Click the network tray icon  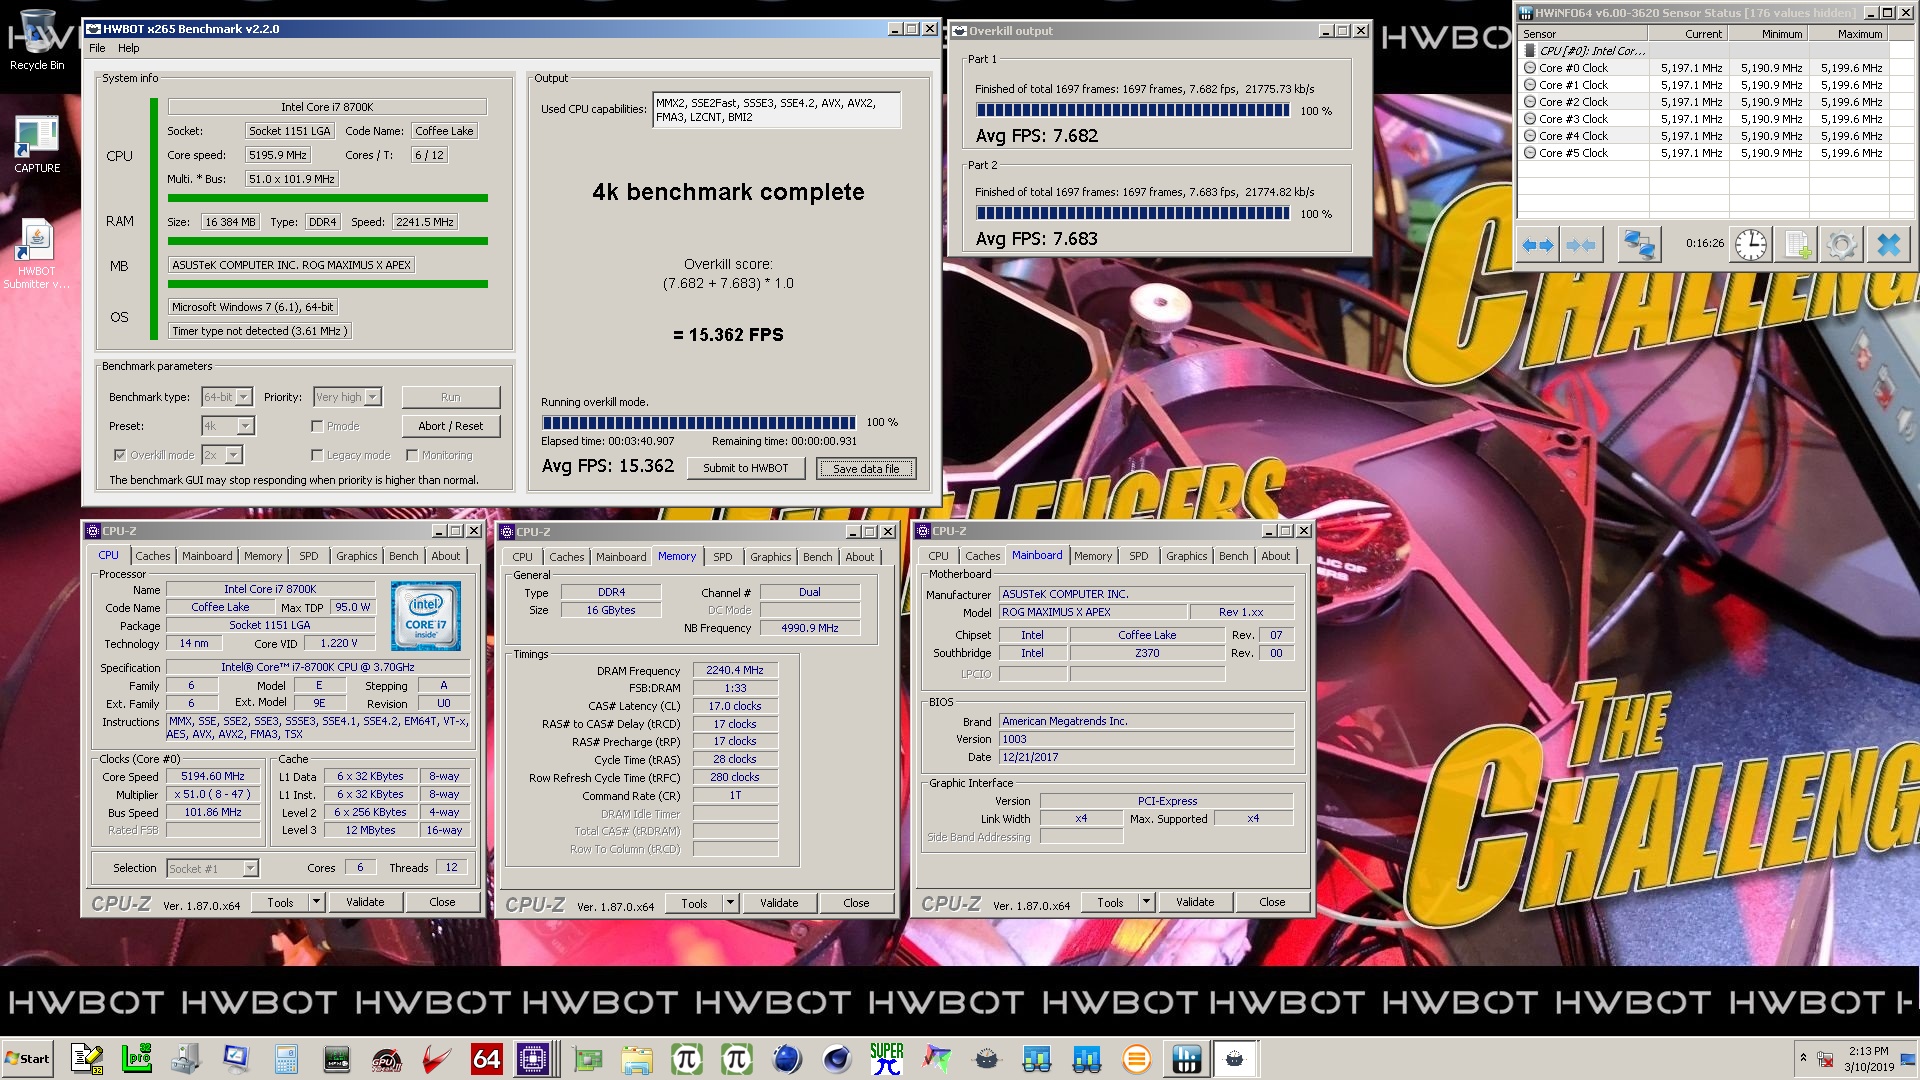tap(1826, 1059)
